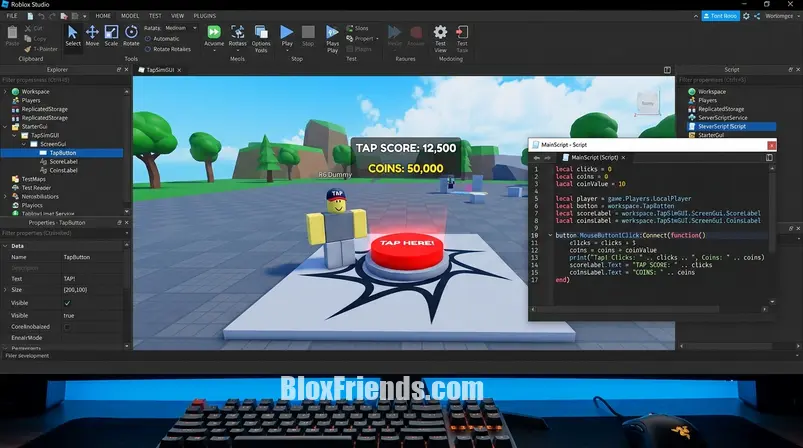
Task: Pop out the Explorer panel
Action: click(x=119, y=70)
